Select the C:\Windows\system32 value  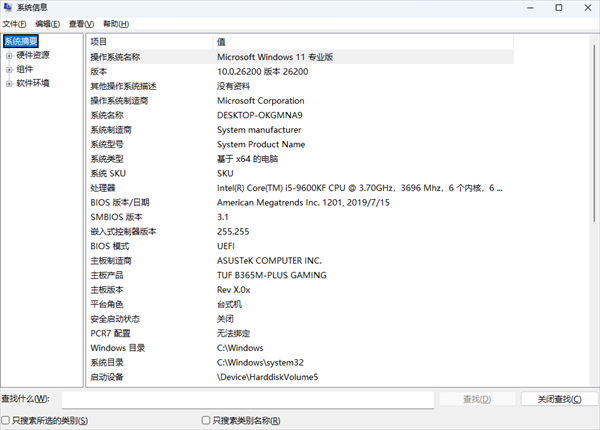[x=260, y=362]
